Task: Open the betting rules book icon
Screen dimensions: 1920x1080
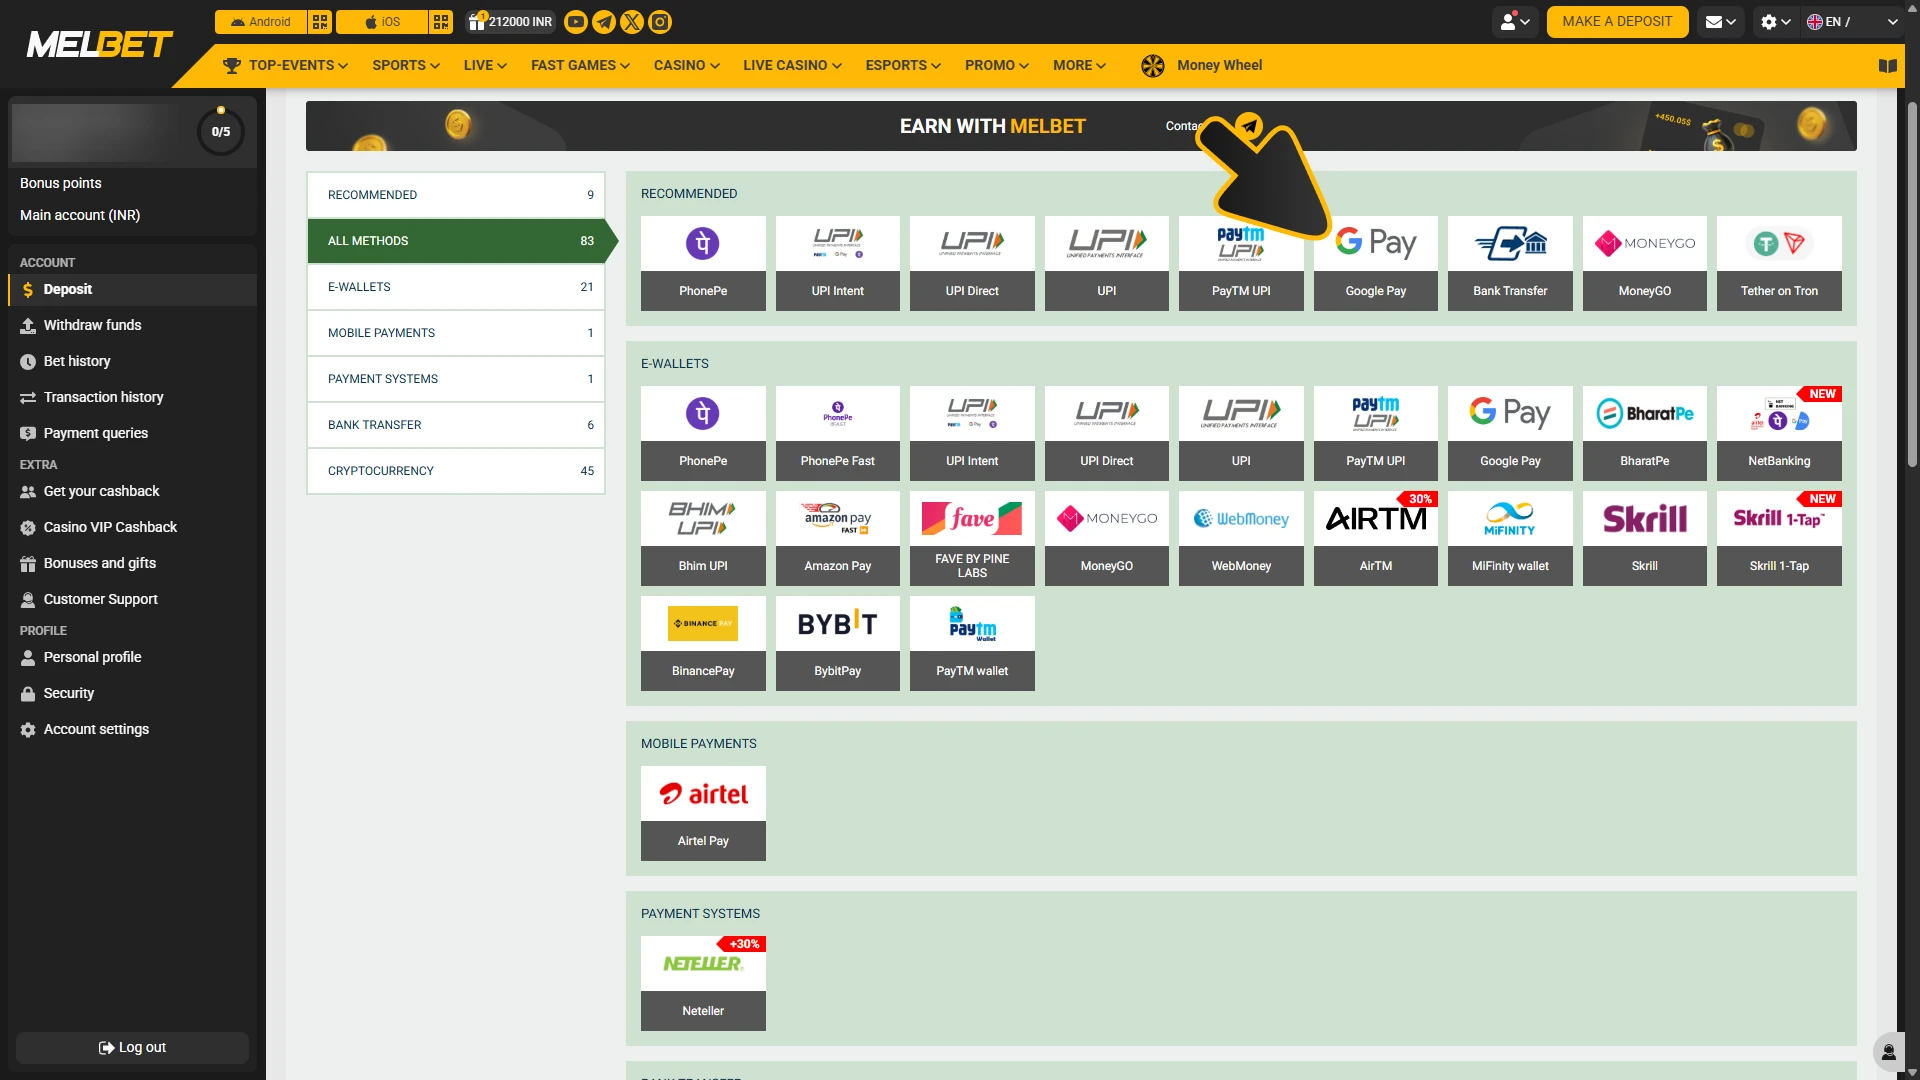Action: (1887, 66)
